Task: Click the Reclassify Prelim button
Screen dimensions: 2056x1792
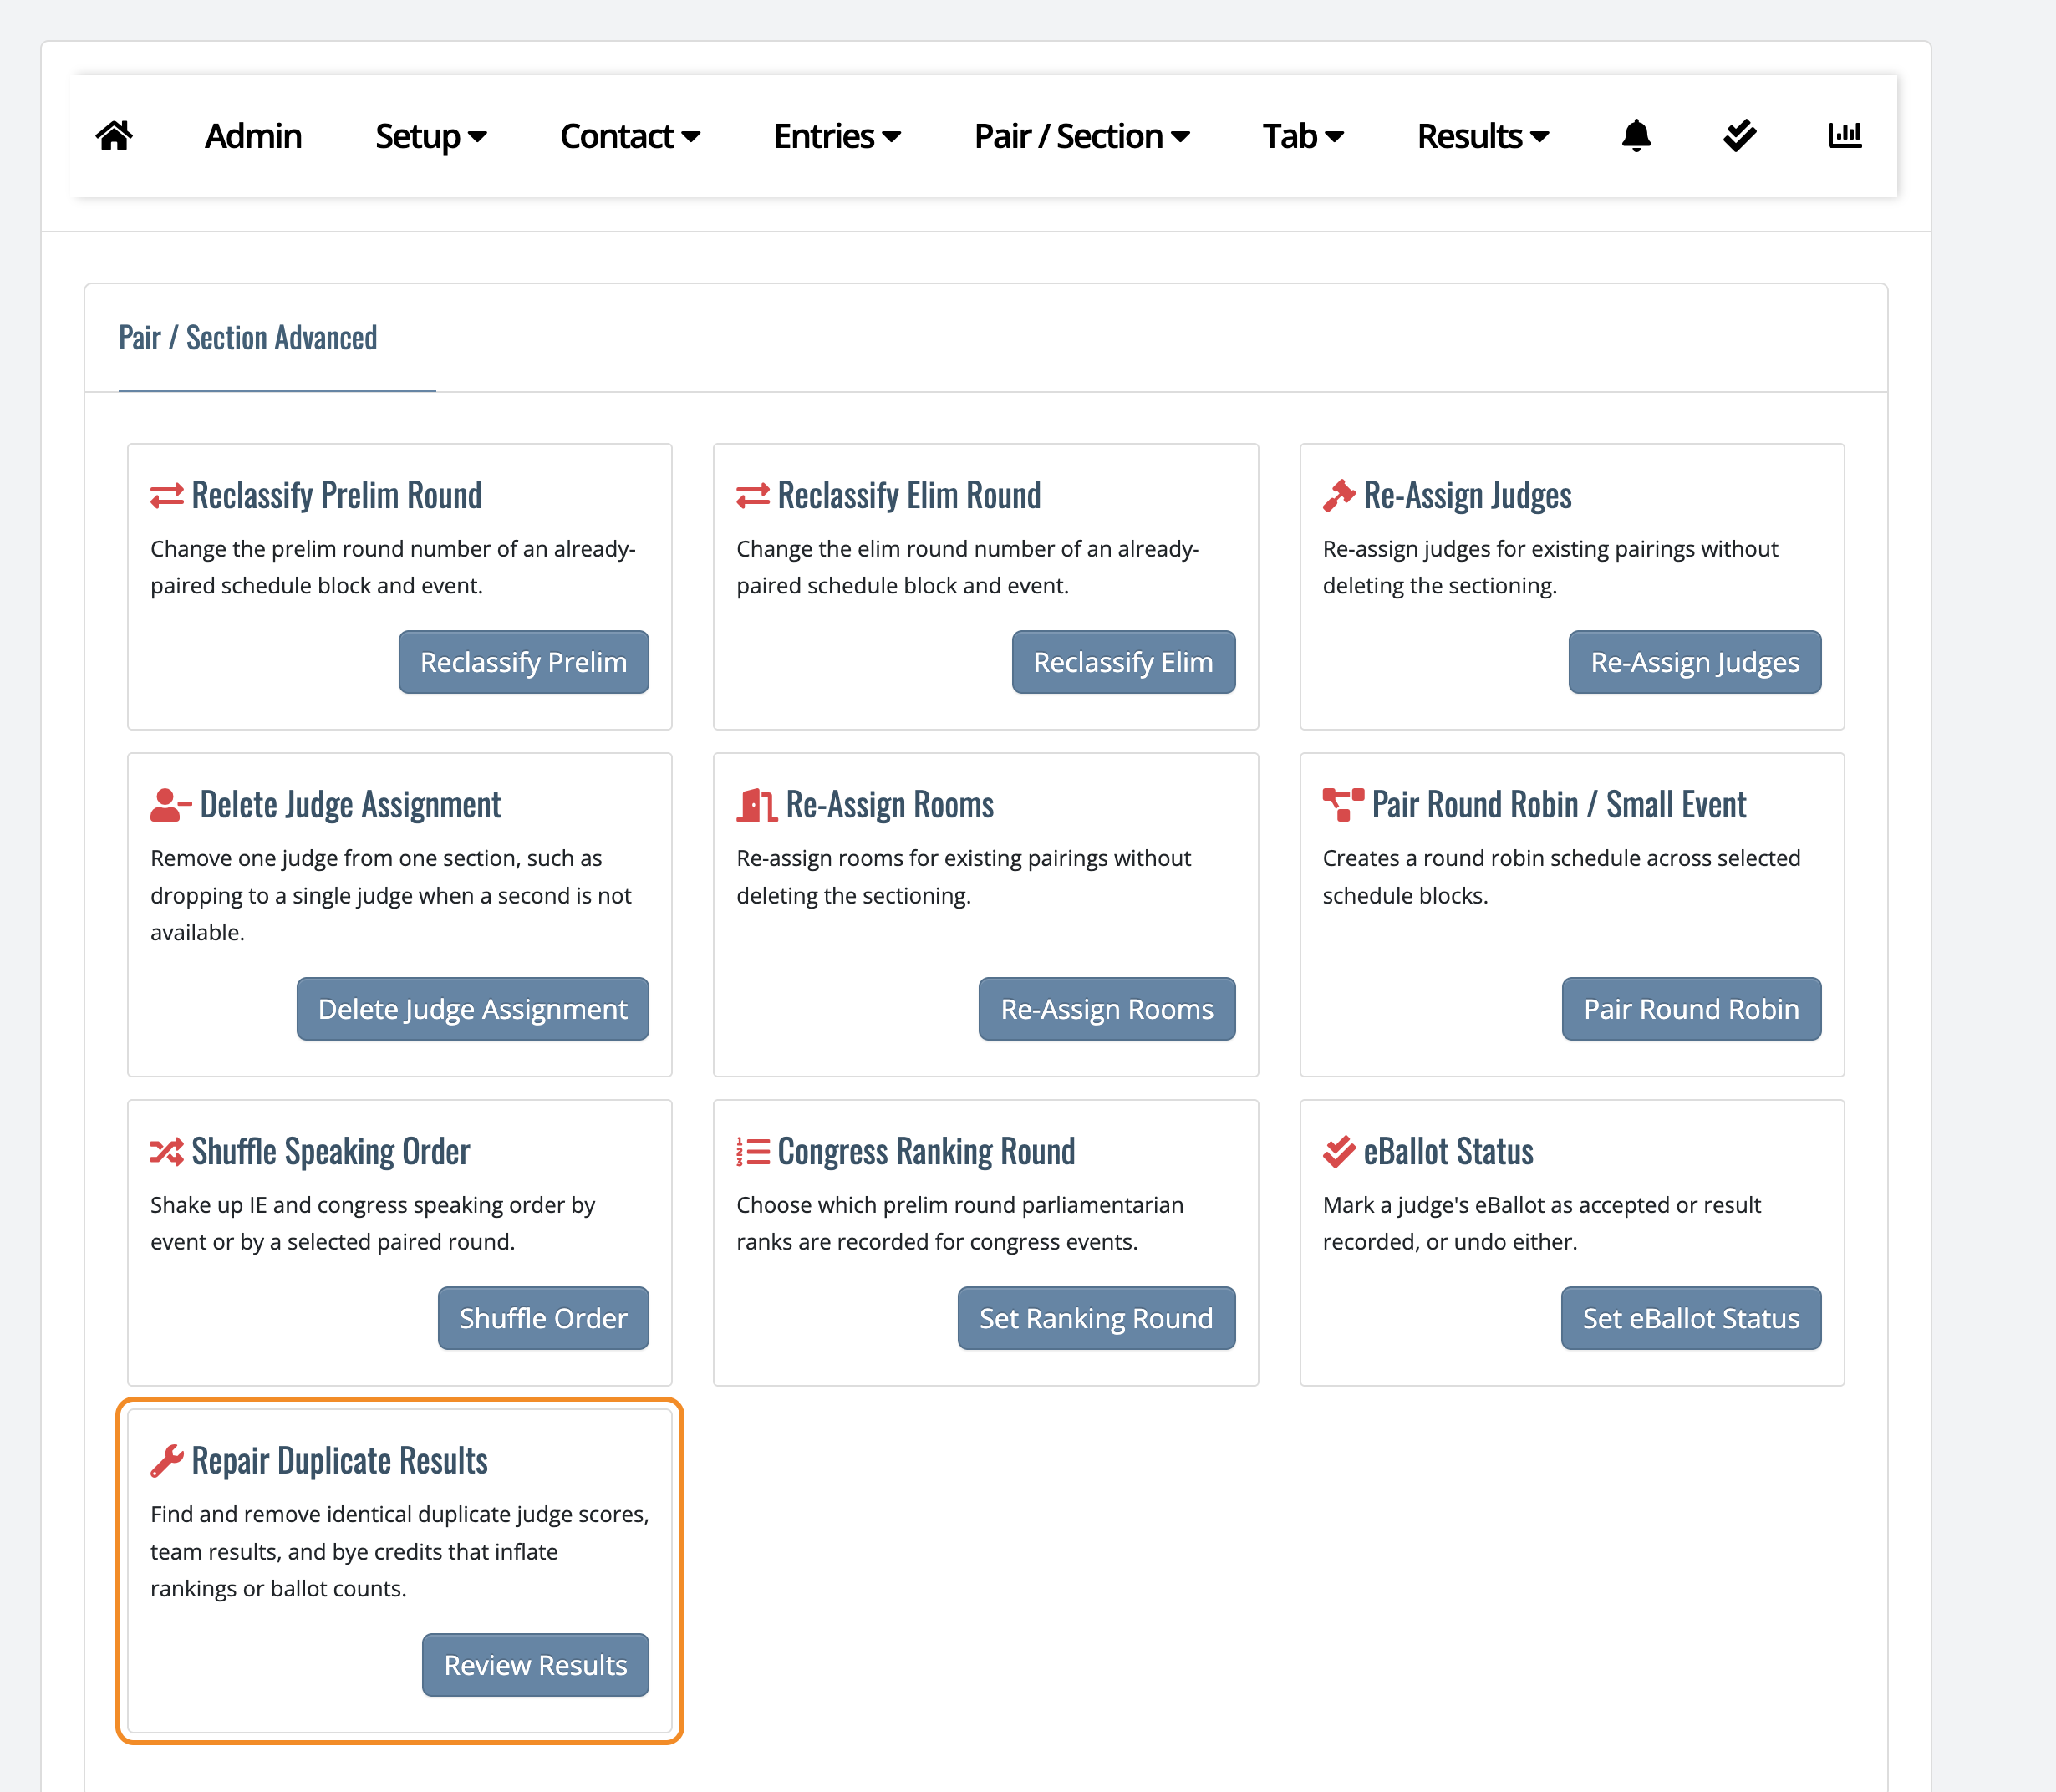Action: click(x=524, y=662)
